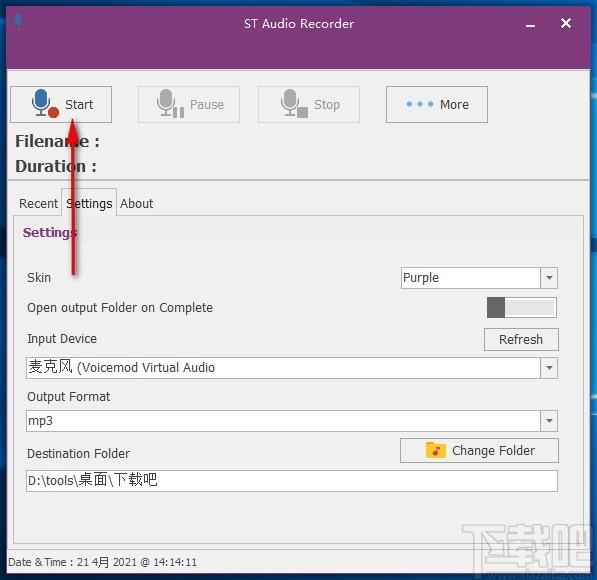Click the Start recording button
This screenshot has width=597, height=580.
point(61,104)
